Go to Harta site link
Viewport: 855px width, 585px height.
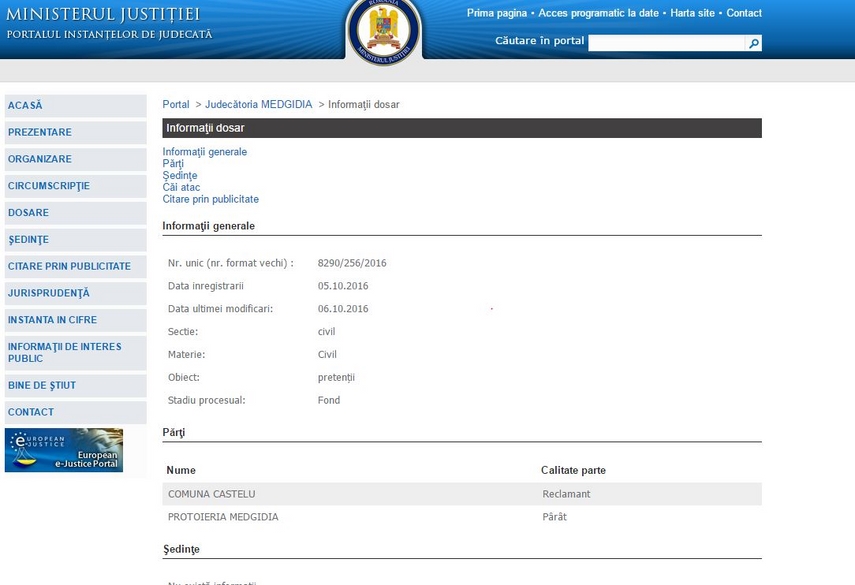point(692,13)
